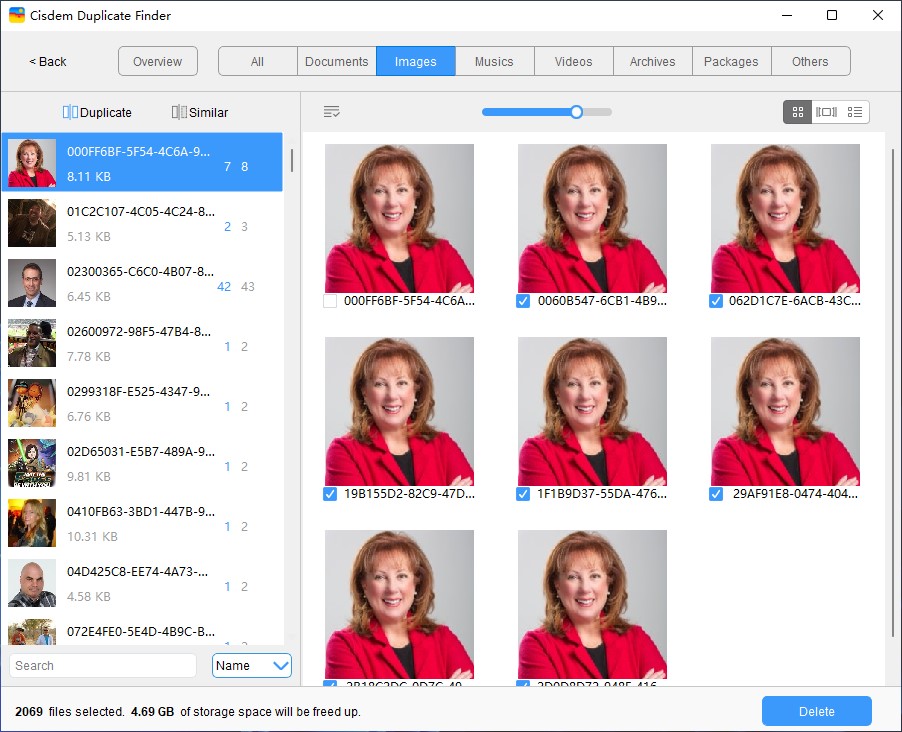Click the Delete button

point(816,711)
